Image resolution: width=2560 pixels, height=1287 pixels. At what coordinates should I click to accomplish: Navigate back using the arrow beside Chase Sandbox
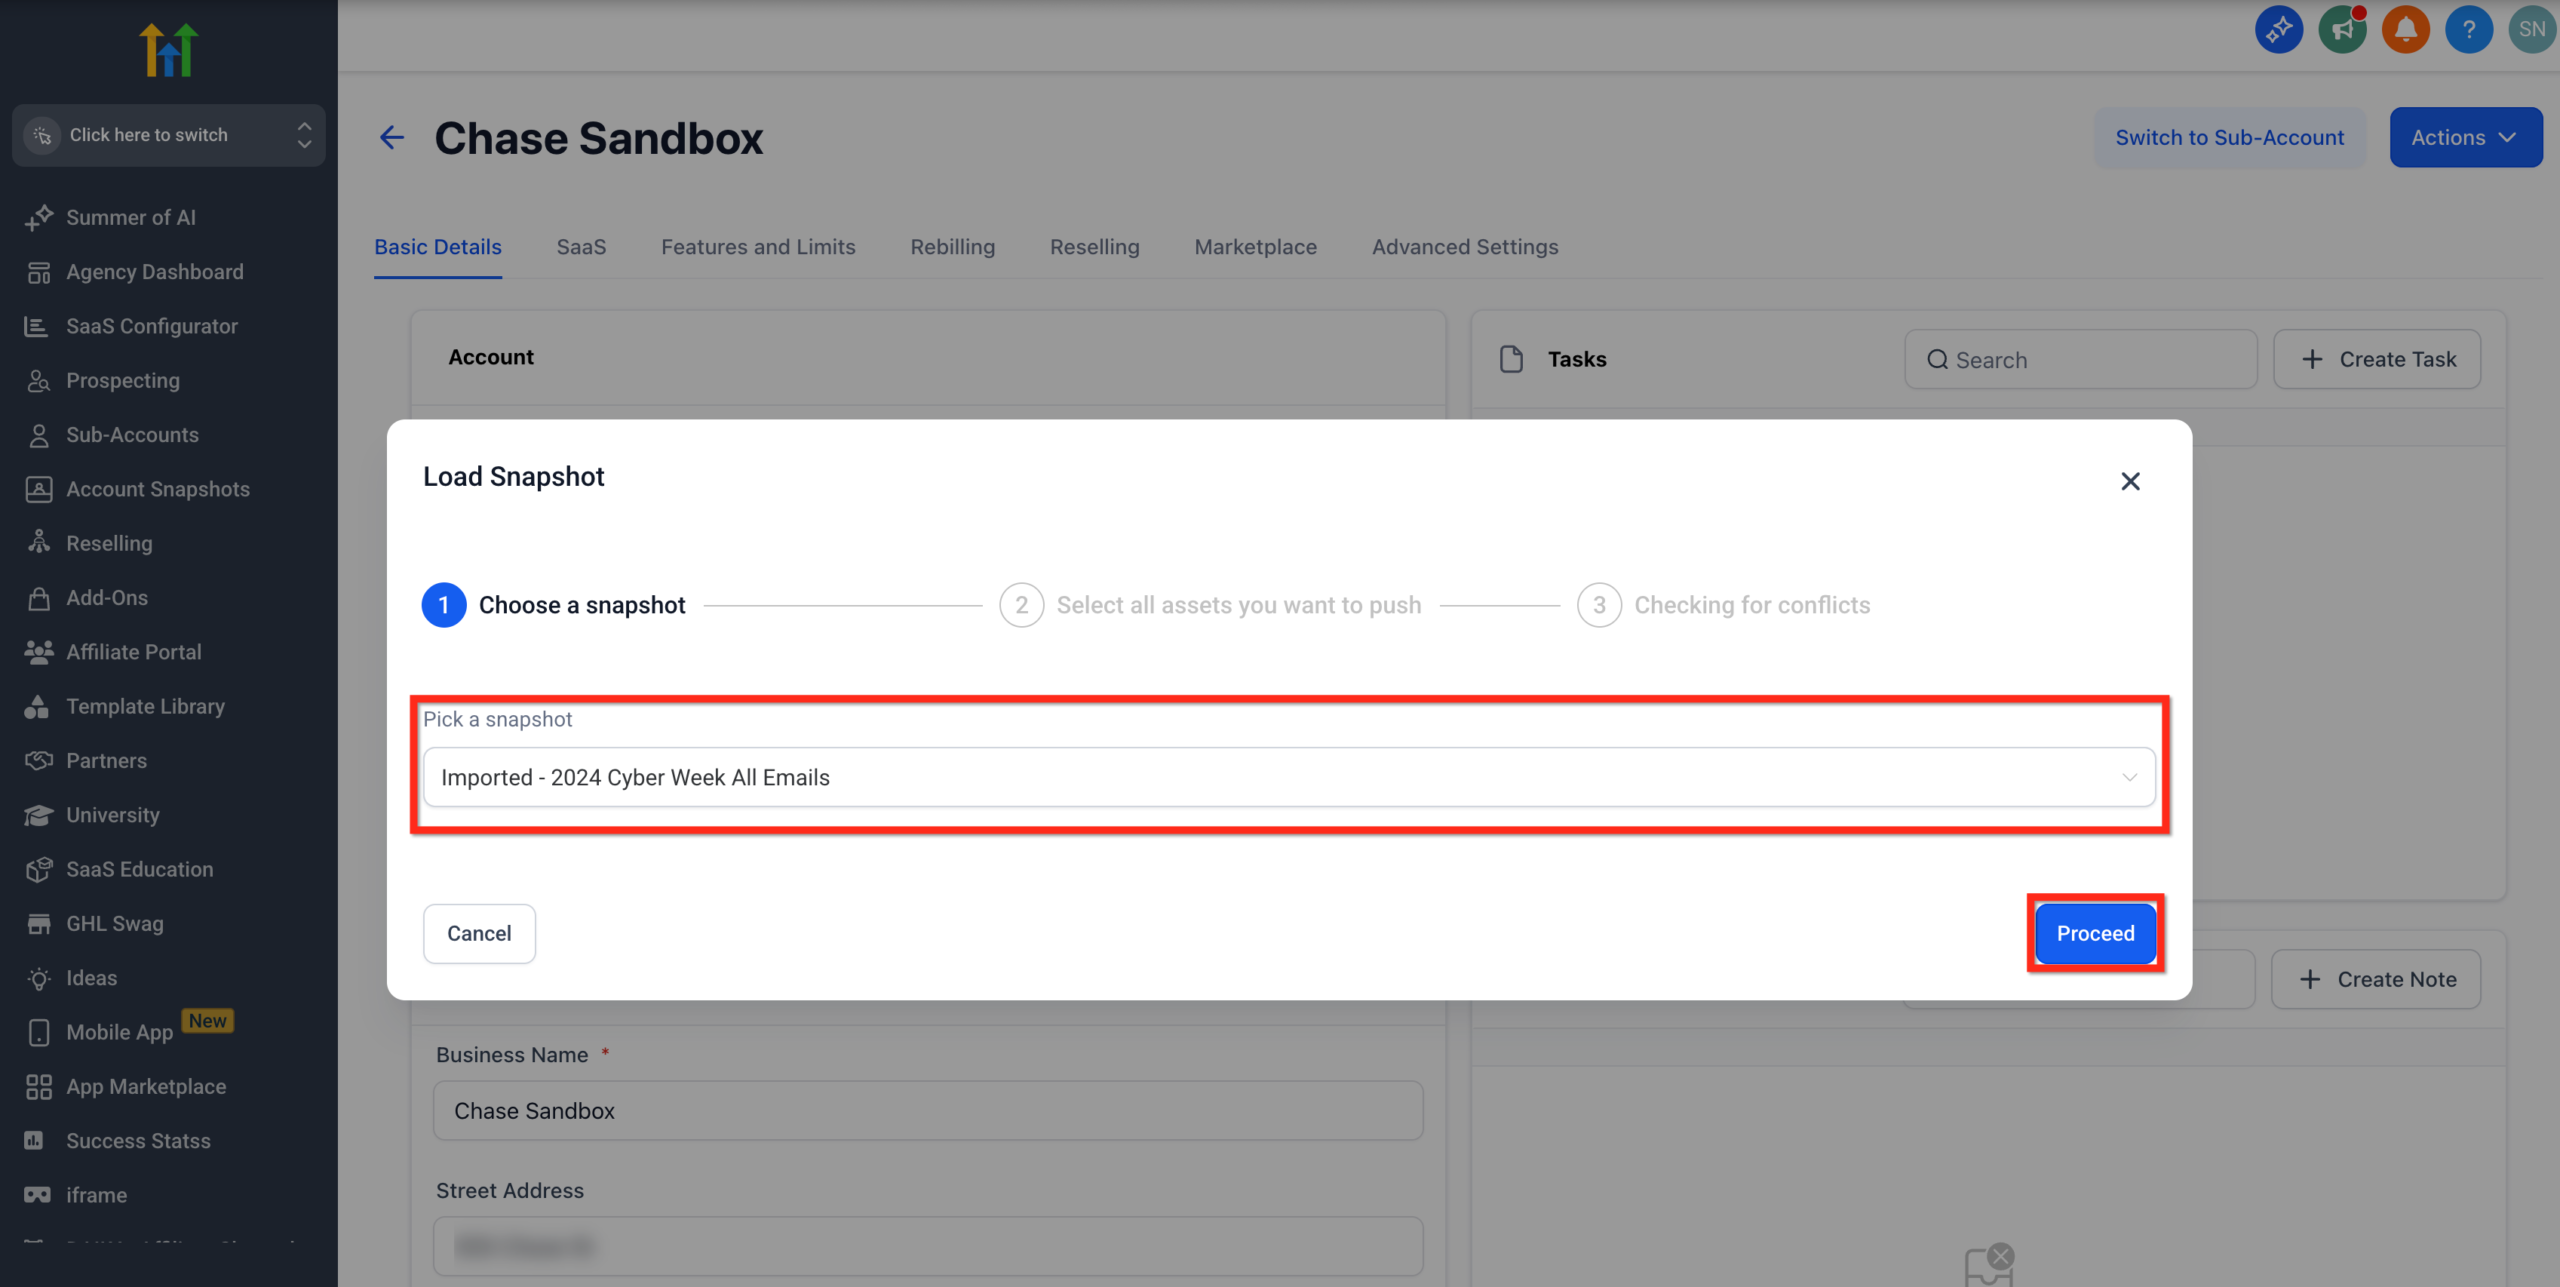(x=391, y=137)
